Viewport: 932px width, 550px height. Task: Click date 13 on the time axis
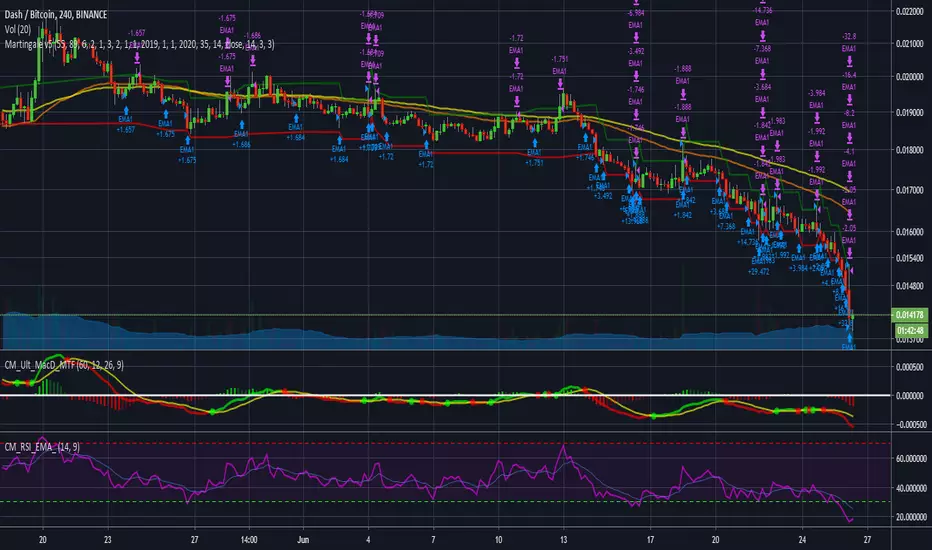coord(563,540)
